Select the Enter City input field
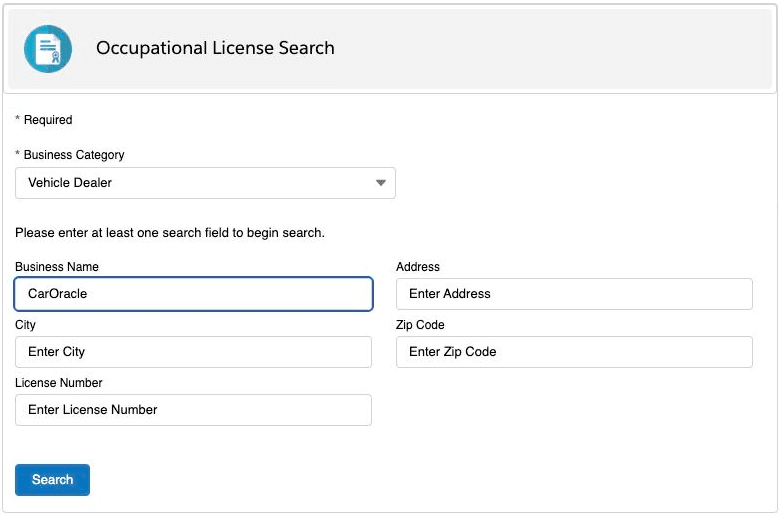Screen dimensions: 780x516 (193, 352)
